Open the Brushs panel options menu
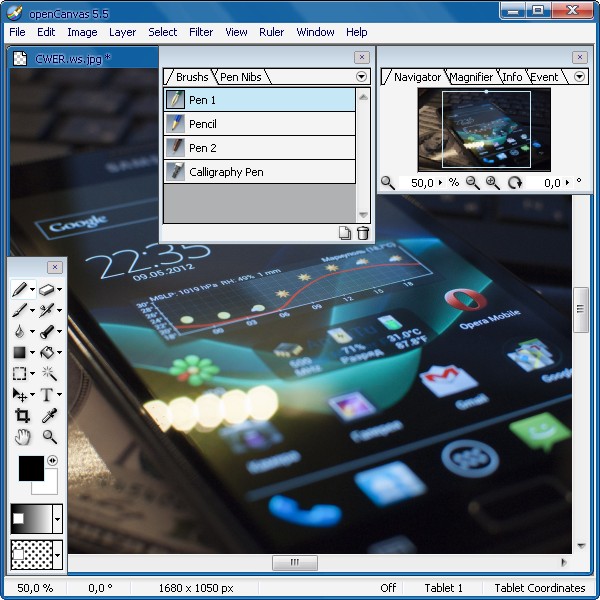Image resolution: width=600 pixels, height=600 pixels. click(361, 77)
